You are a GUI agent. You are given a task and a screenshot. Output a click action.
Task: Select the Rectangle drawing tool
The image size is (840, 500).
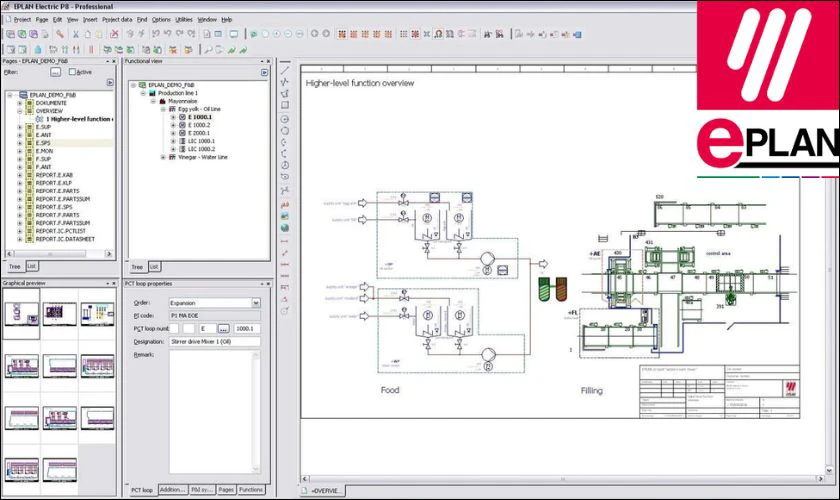pyautogui.click(x=285, y=105)
